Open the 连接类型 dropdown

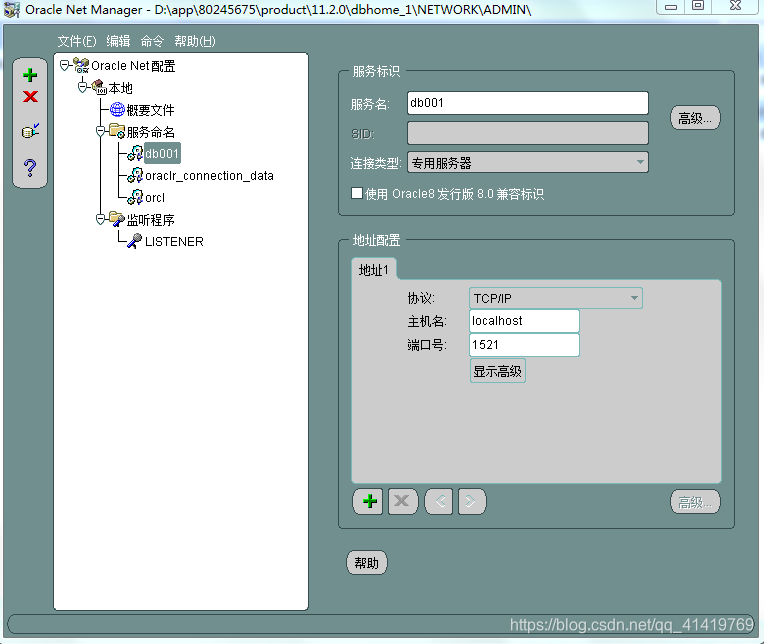(528, 162)
